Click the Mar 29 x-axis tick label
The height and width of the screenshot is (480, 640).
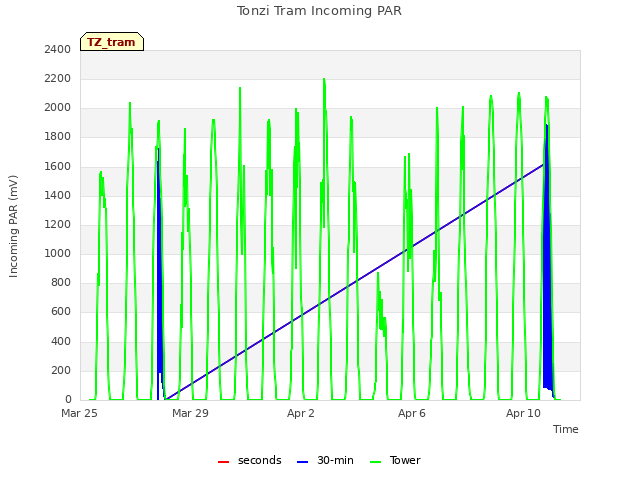coord(190,413)
